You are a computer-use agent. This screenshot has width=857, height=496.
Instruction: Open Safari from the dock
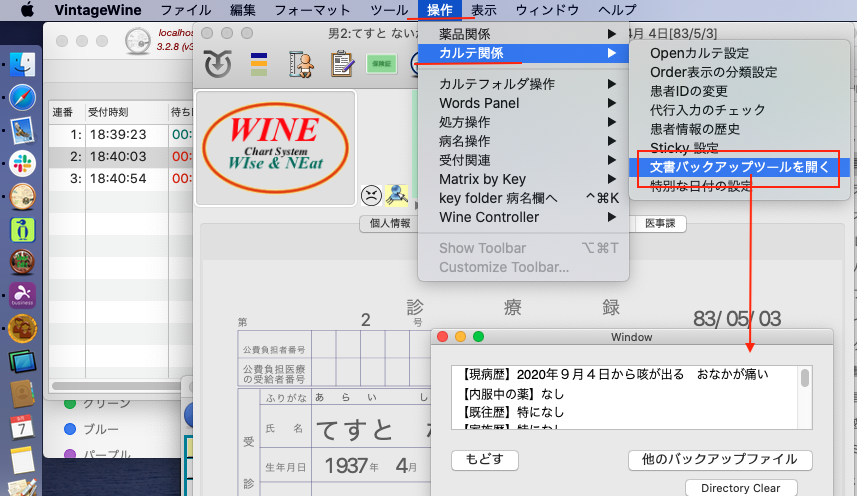point(22,98)
